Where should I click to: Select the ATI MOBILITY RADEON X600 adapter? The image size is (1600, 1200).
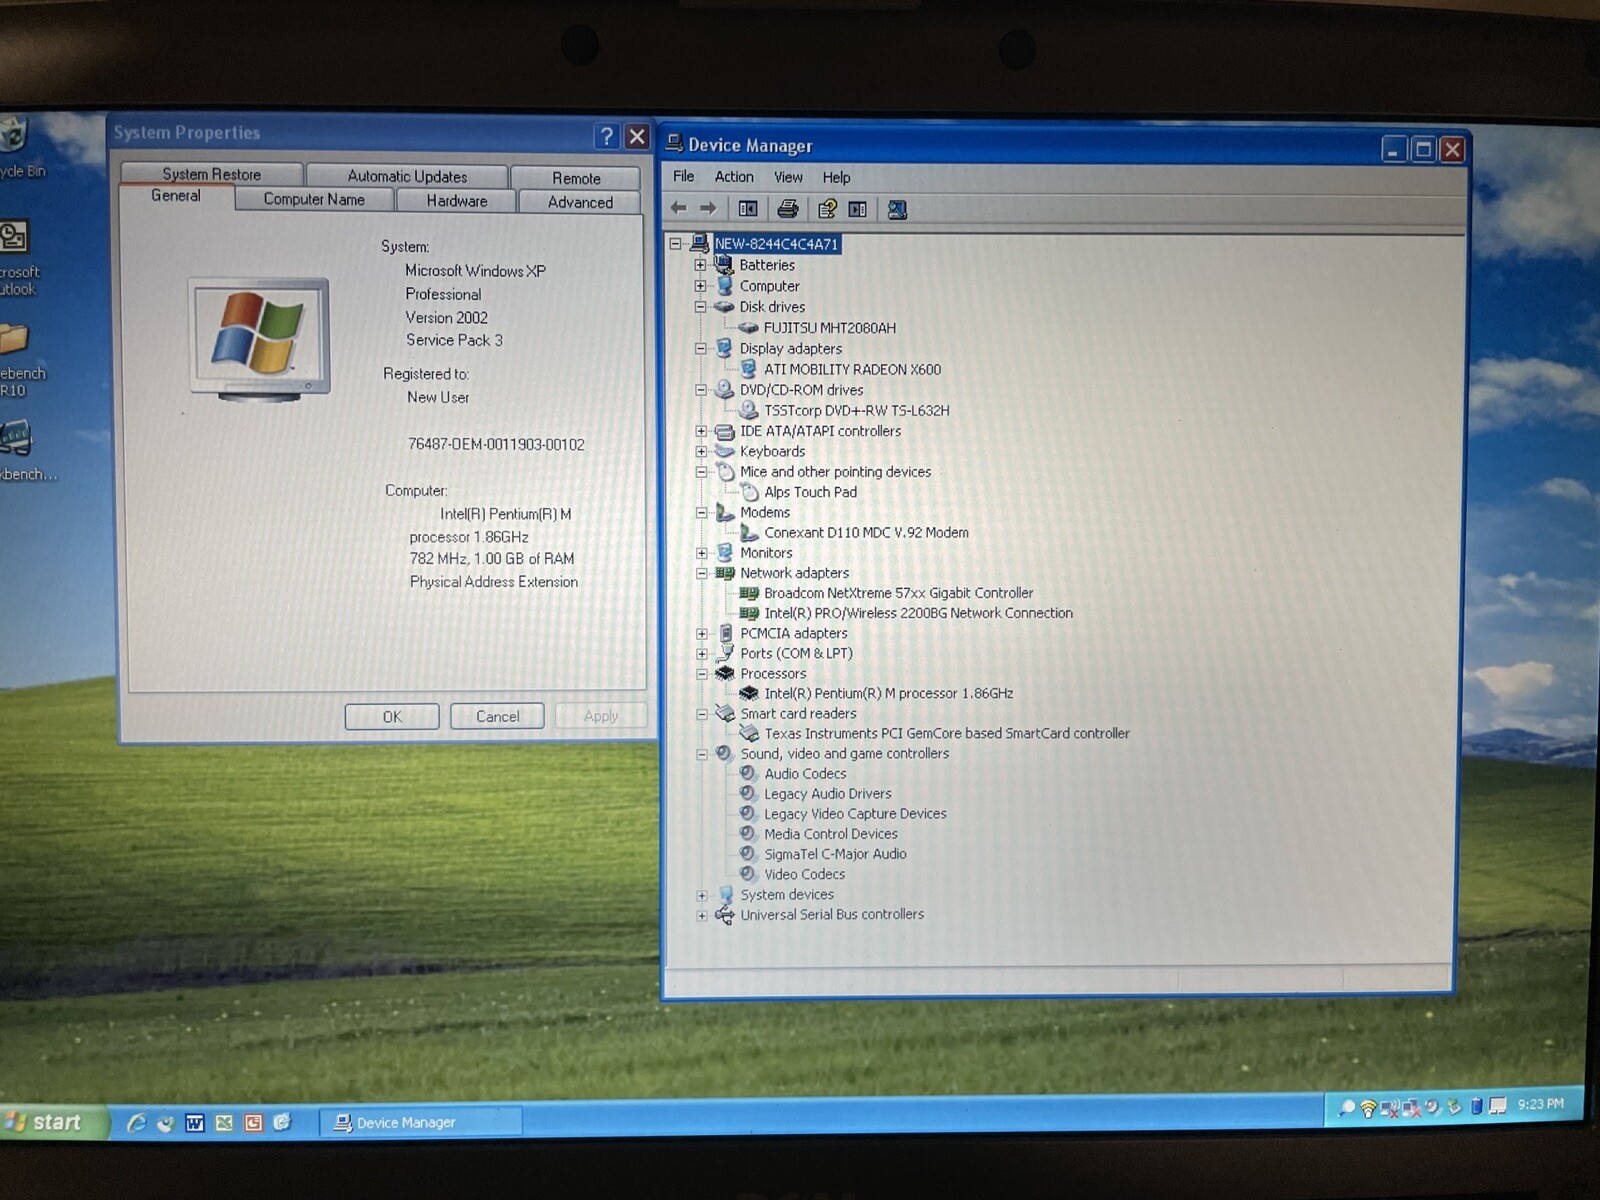coord(852,369)
